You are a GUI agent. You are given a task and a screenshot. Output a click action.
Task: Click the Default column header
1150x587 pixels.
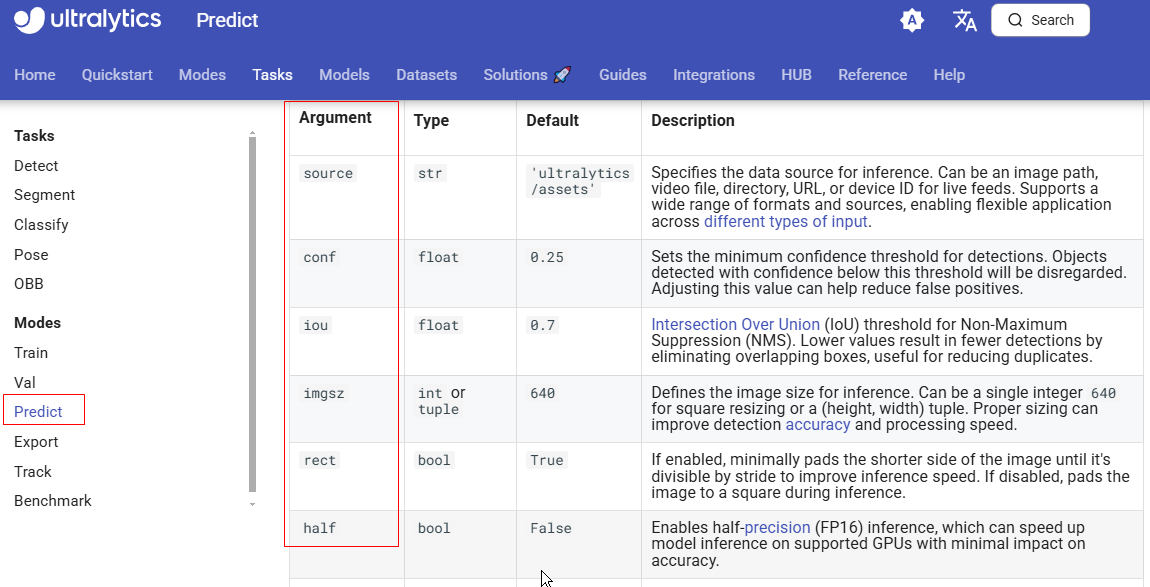[552, 120]
